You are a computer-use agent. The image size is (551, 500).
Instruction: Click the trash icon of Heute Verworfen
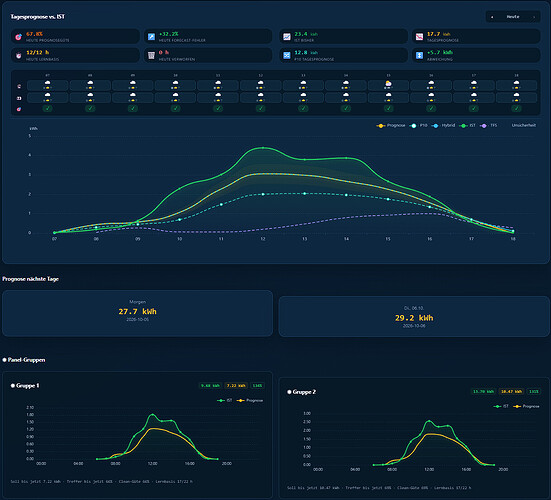(151, 56)
